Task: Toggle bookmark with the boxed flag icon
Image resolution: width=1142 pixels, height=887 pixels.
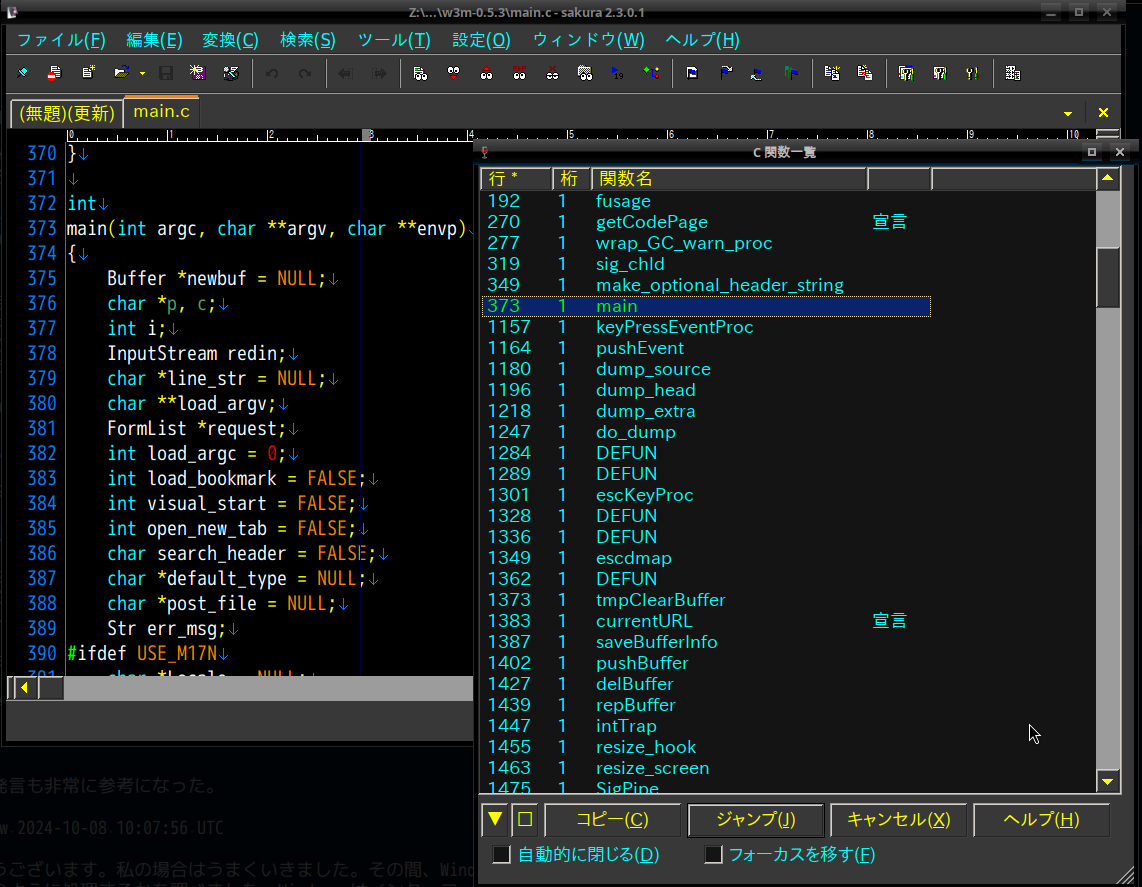Action: tap(692, 73)
